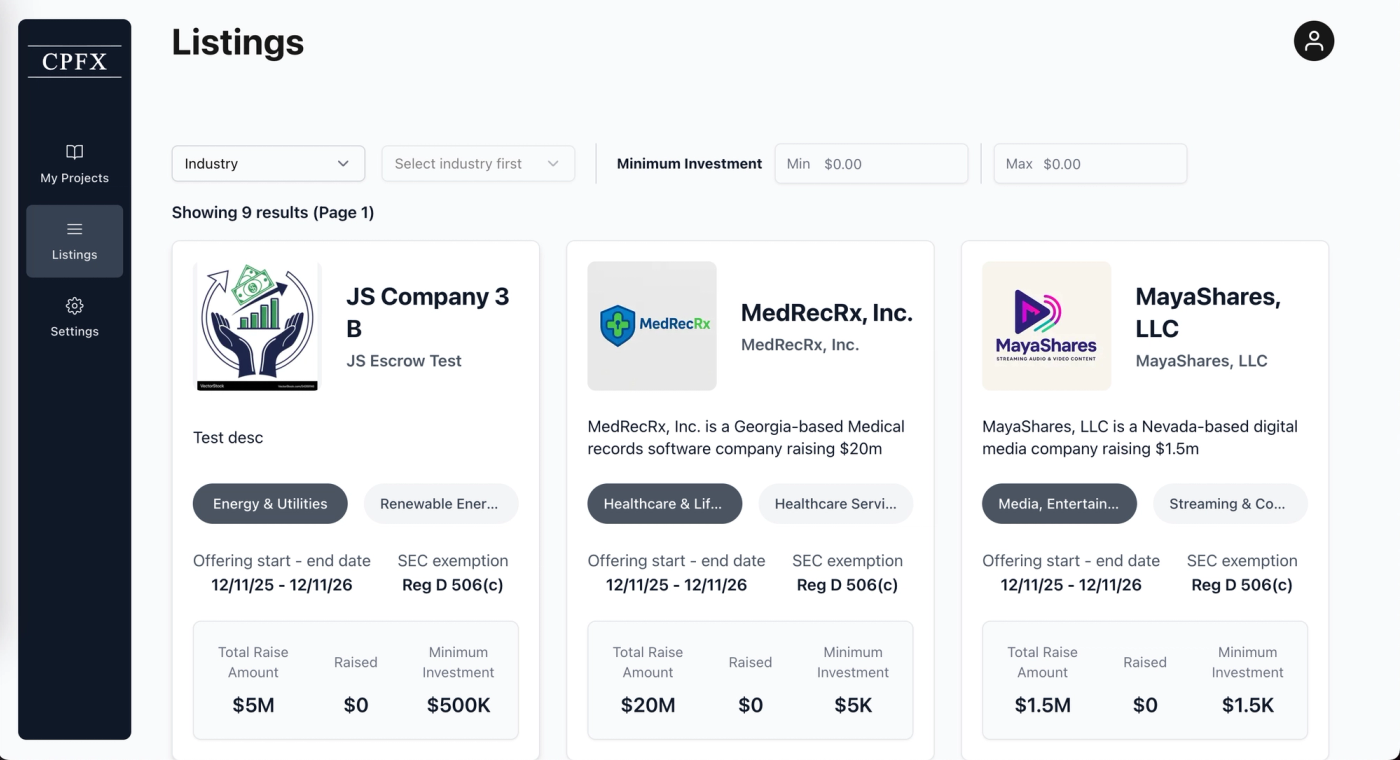Select the Listings hamburger icon
This screenshot has width=1400, height=760.
[75, 229]
